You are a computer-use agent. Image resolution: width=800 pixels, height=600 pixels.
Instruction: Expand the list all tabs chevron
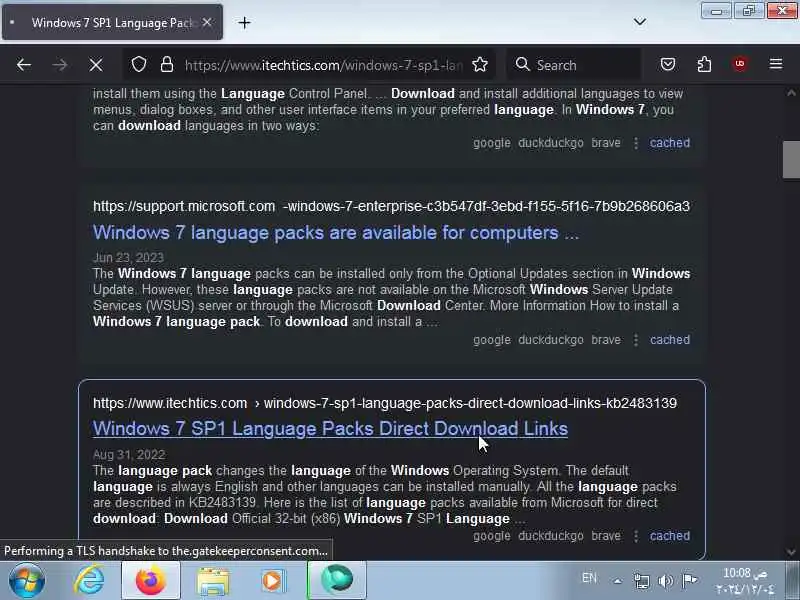(639, 21)
